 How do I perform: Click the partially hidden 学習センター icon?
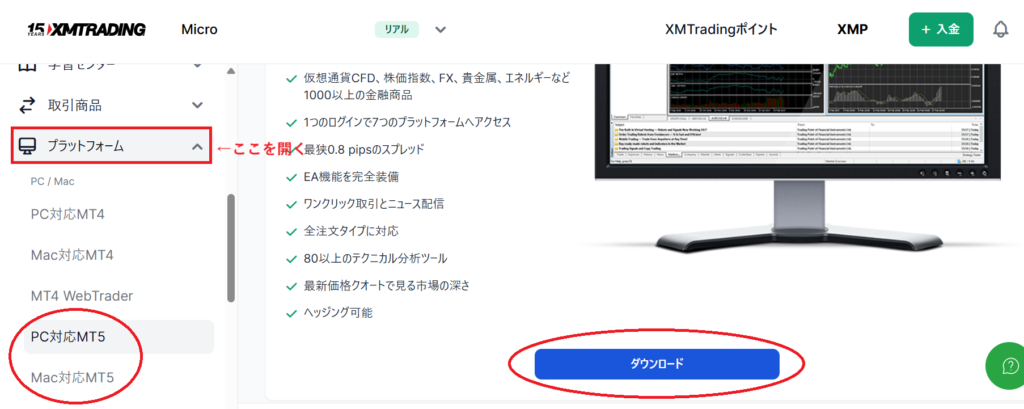(26, 66)
